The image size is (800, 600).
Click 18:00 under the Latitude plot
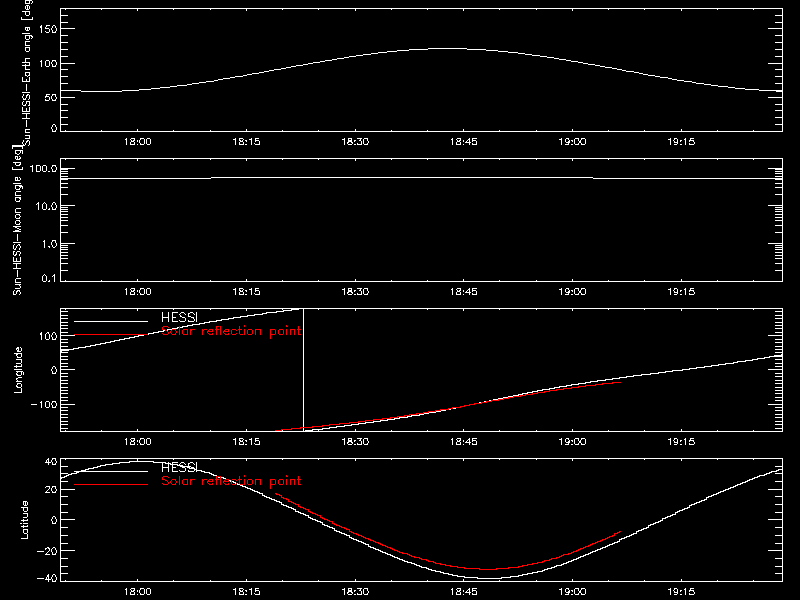click(138, 592)
